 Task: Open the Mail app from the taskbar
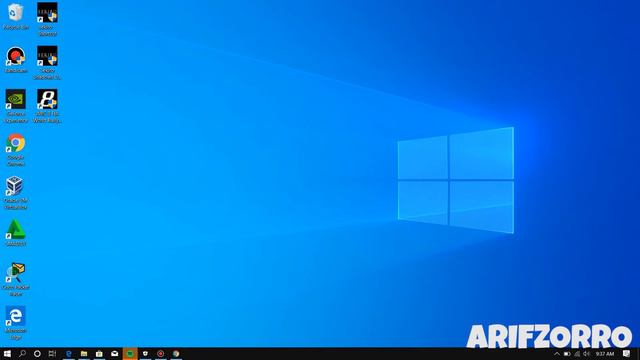115,353
